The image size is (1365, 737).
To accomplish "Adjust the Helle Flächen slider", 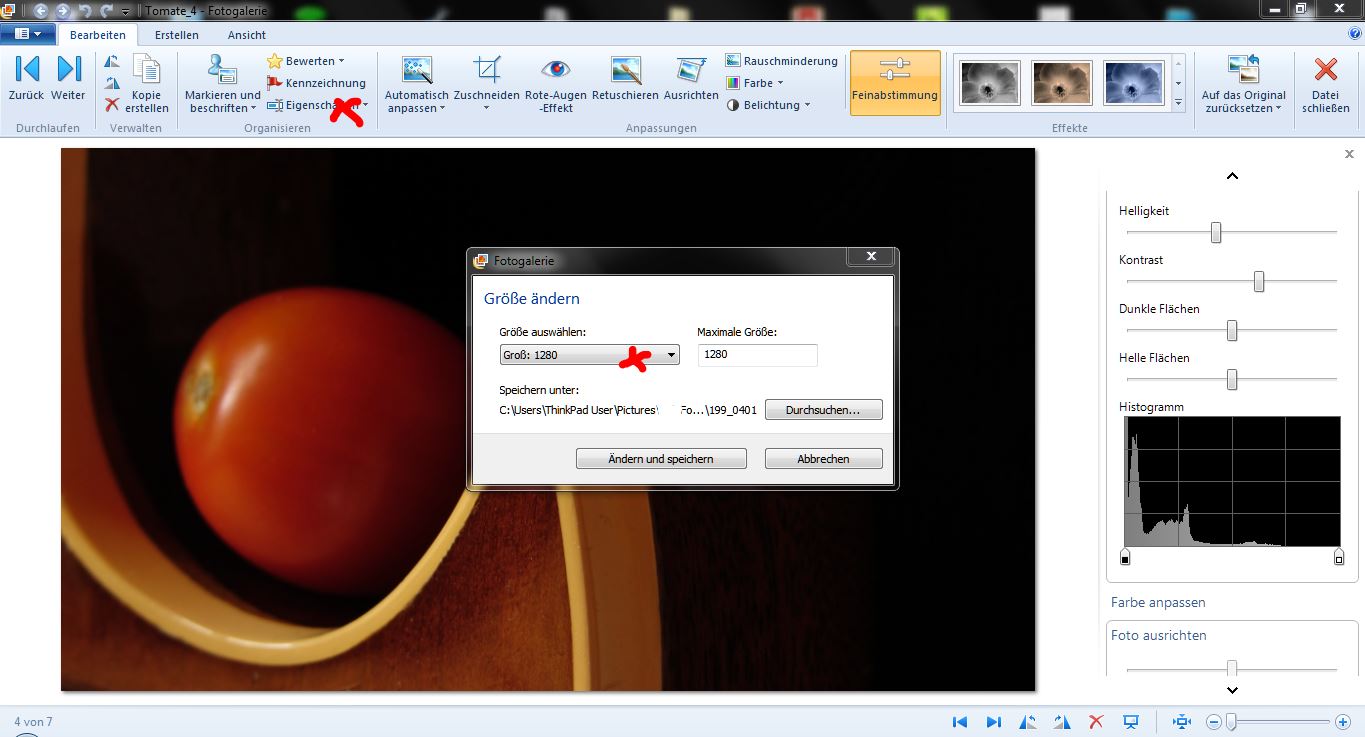I will tap(1232, 379).
